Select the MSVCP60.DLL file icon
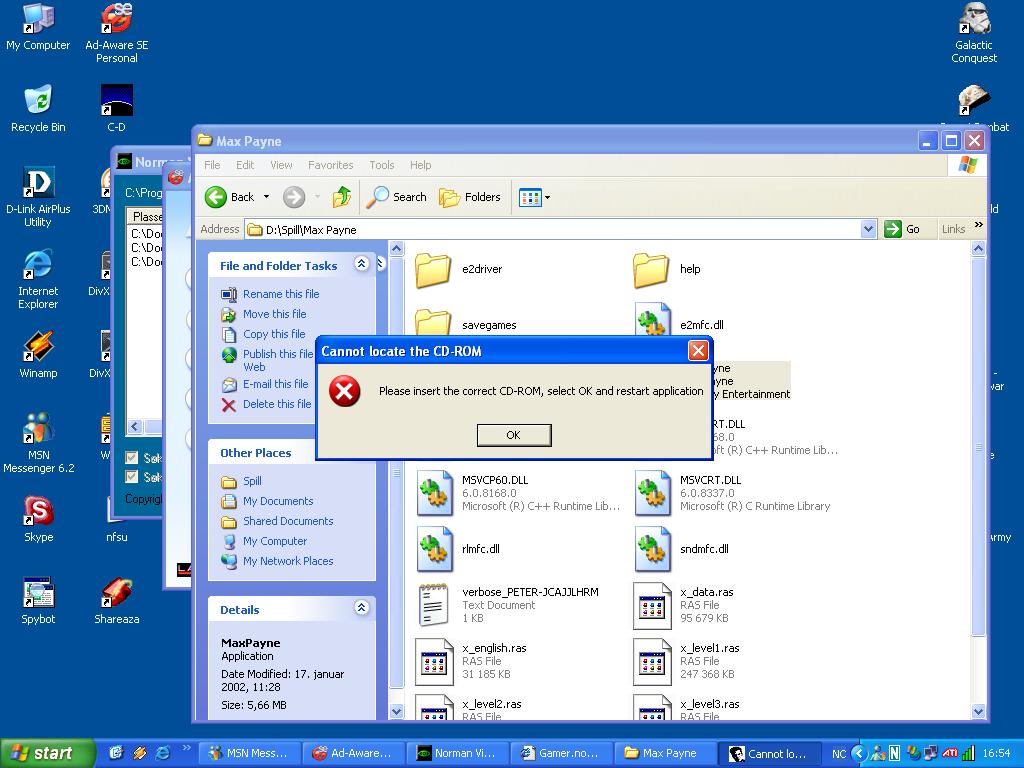The height and width of the screenshot is (768, 1024). click(435, 493)
